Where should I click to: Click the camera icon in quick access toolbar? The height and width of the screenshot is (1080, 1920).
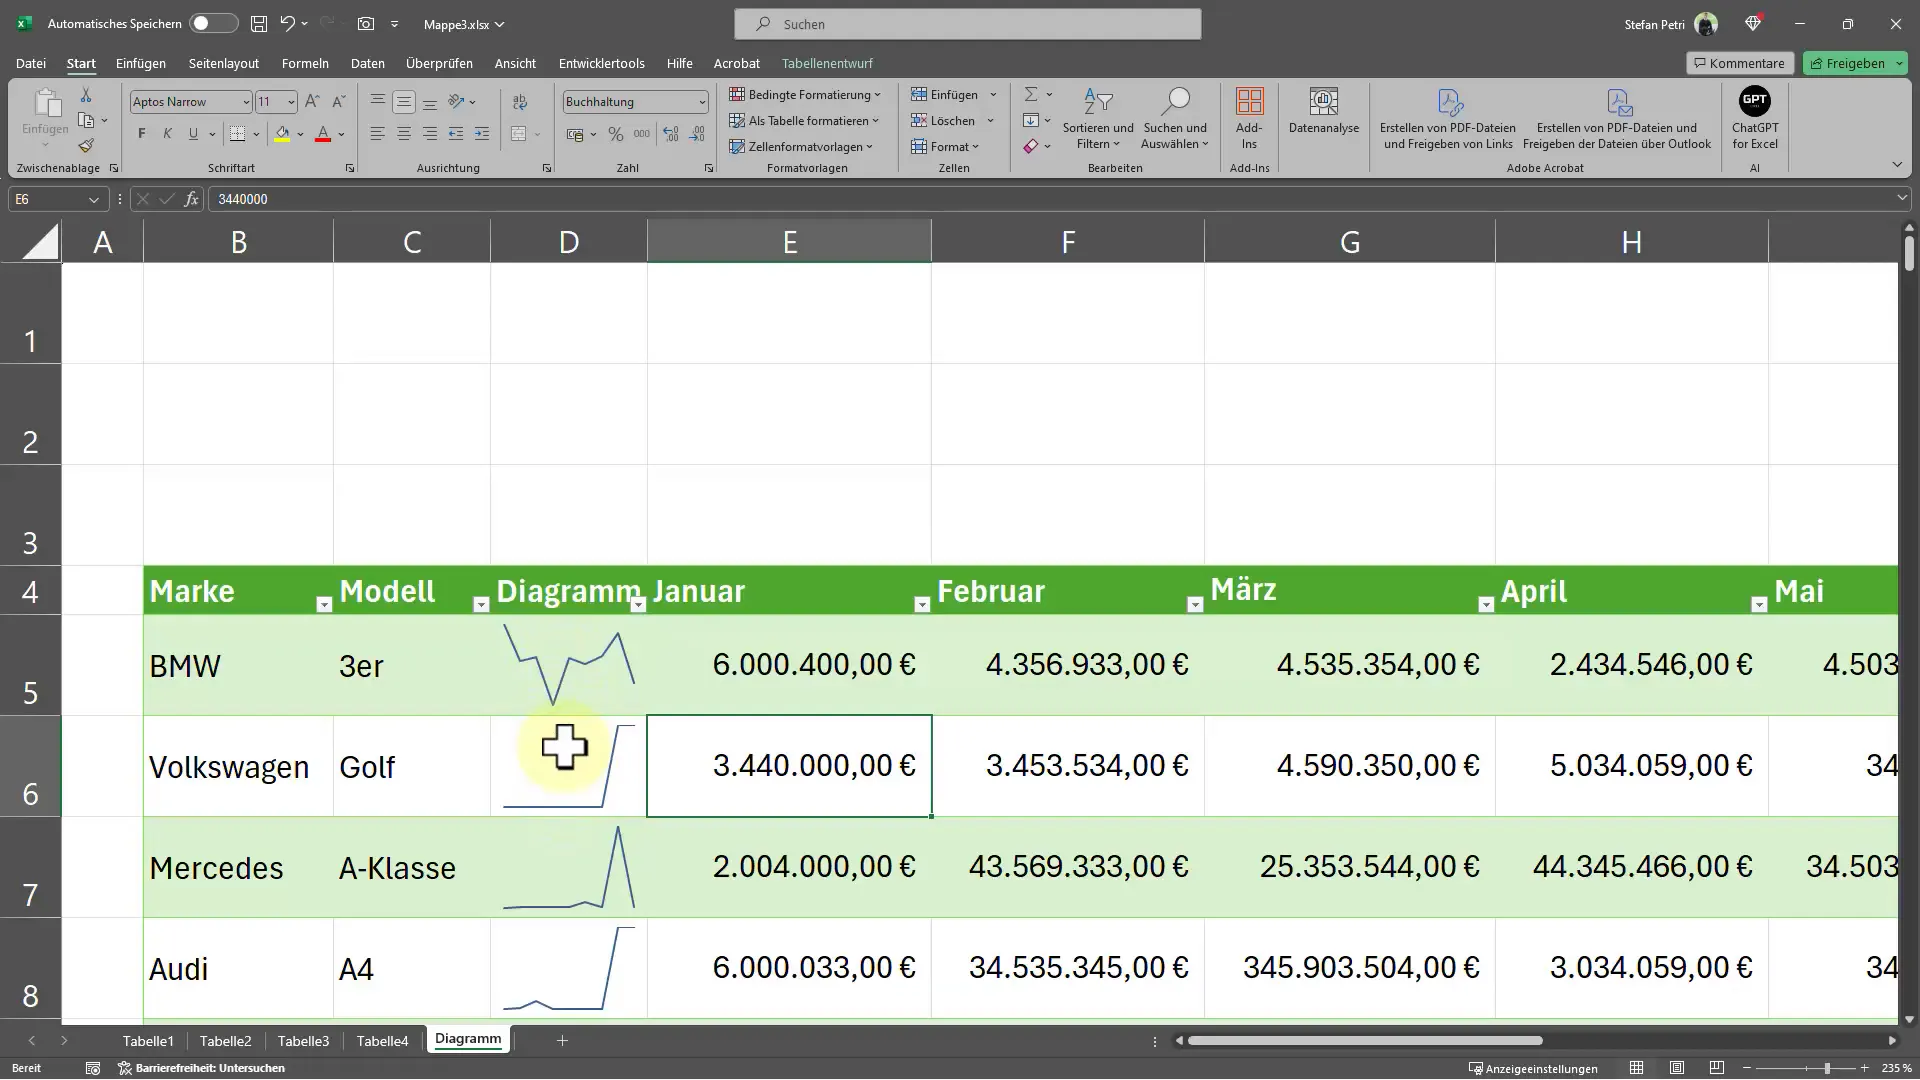coord(366,23)
